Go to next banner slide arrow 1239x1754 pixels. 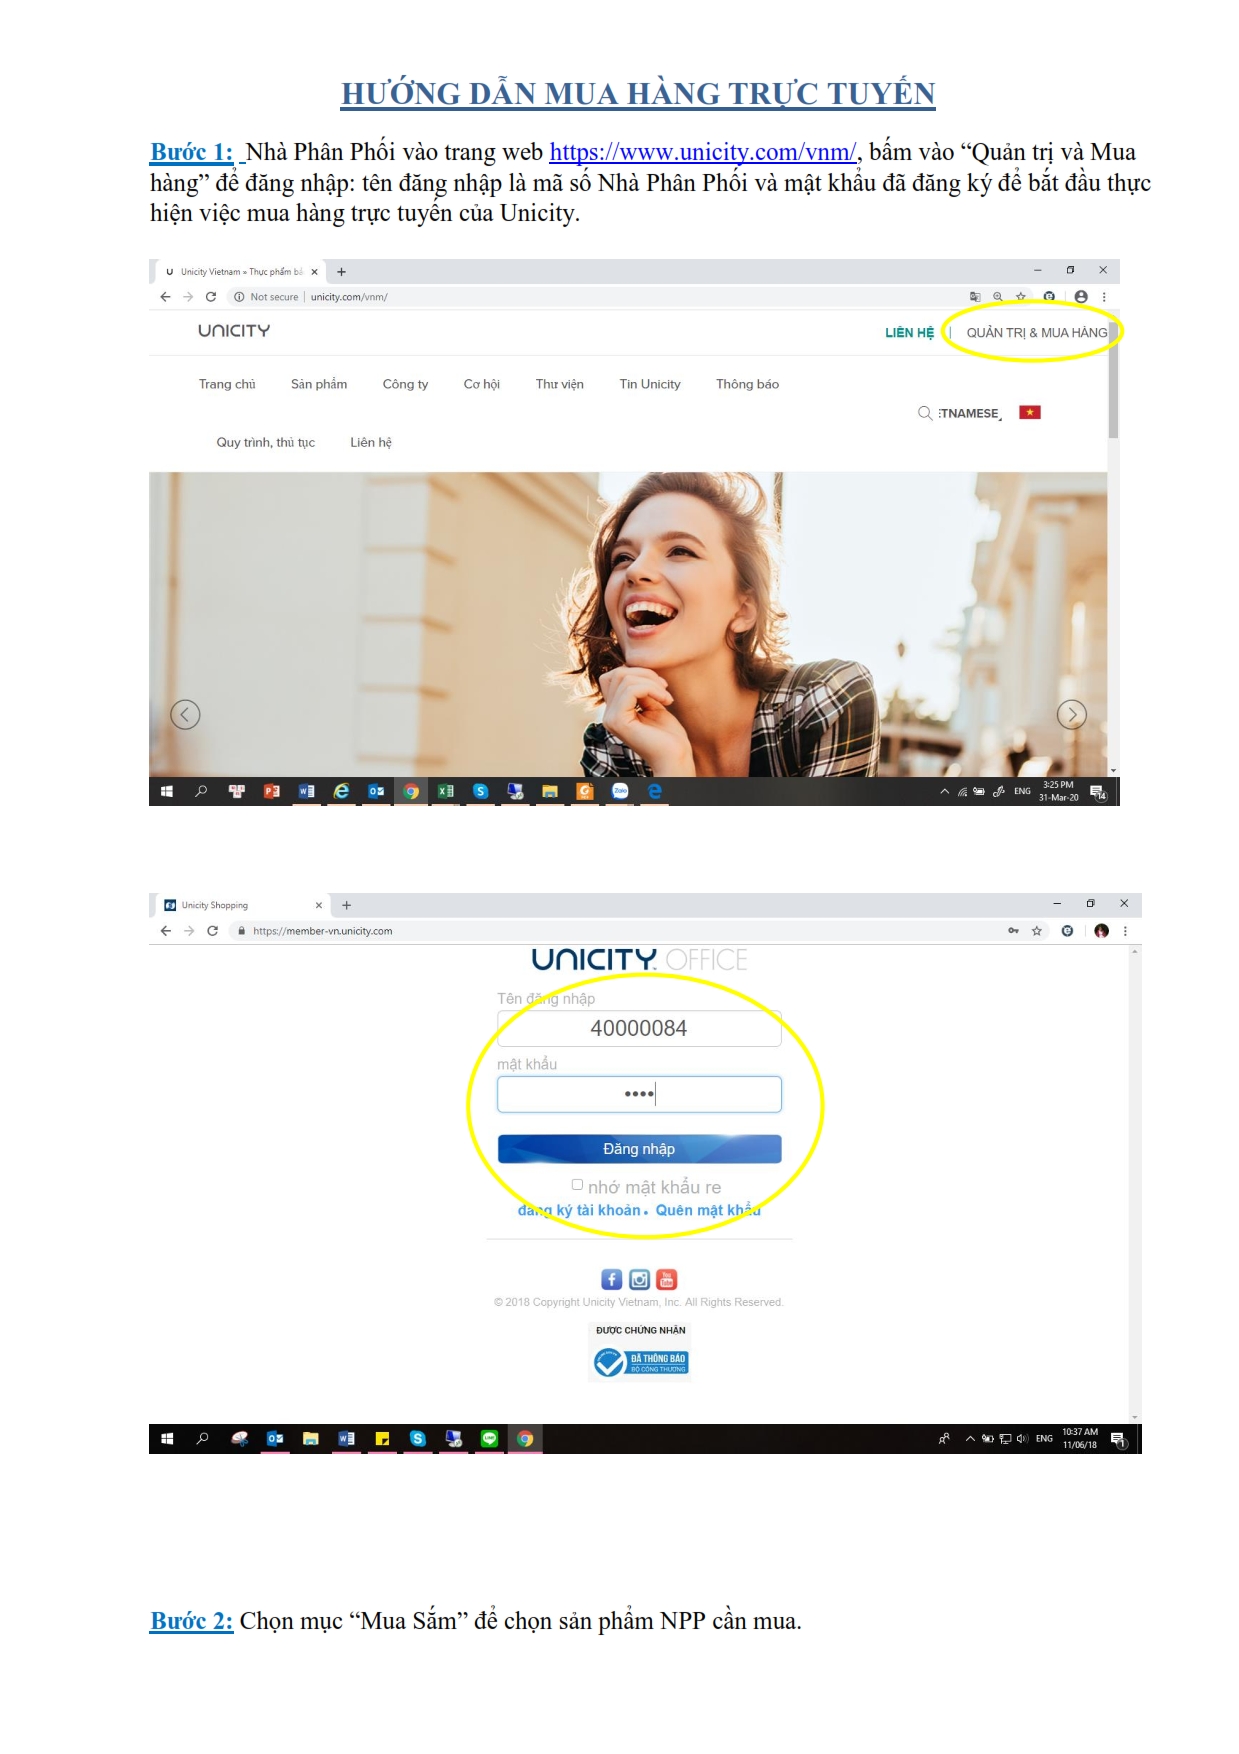click(1072, 714)
